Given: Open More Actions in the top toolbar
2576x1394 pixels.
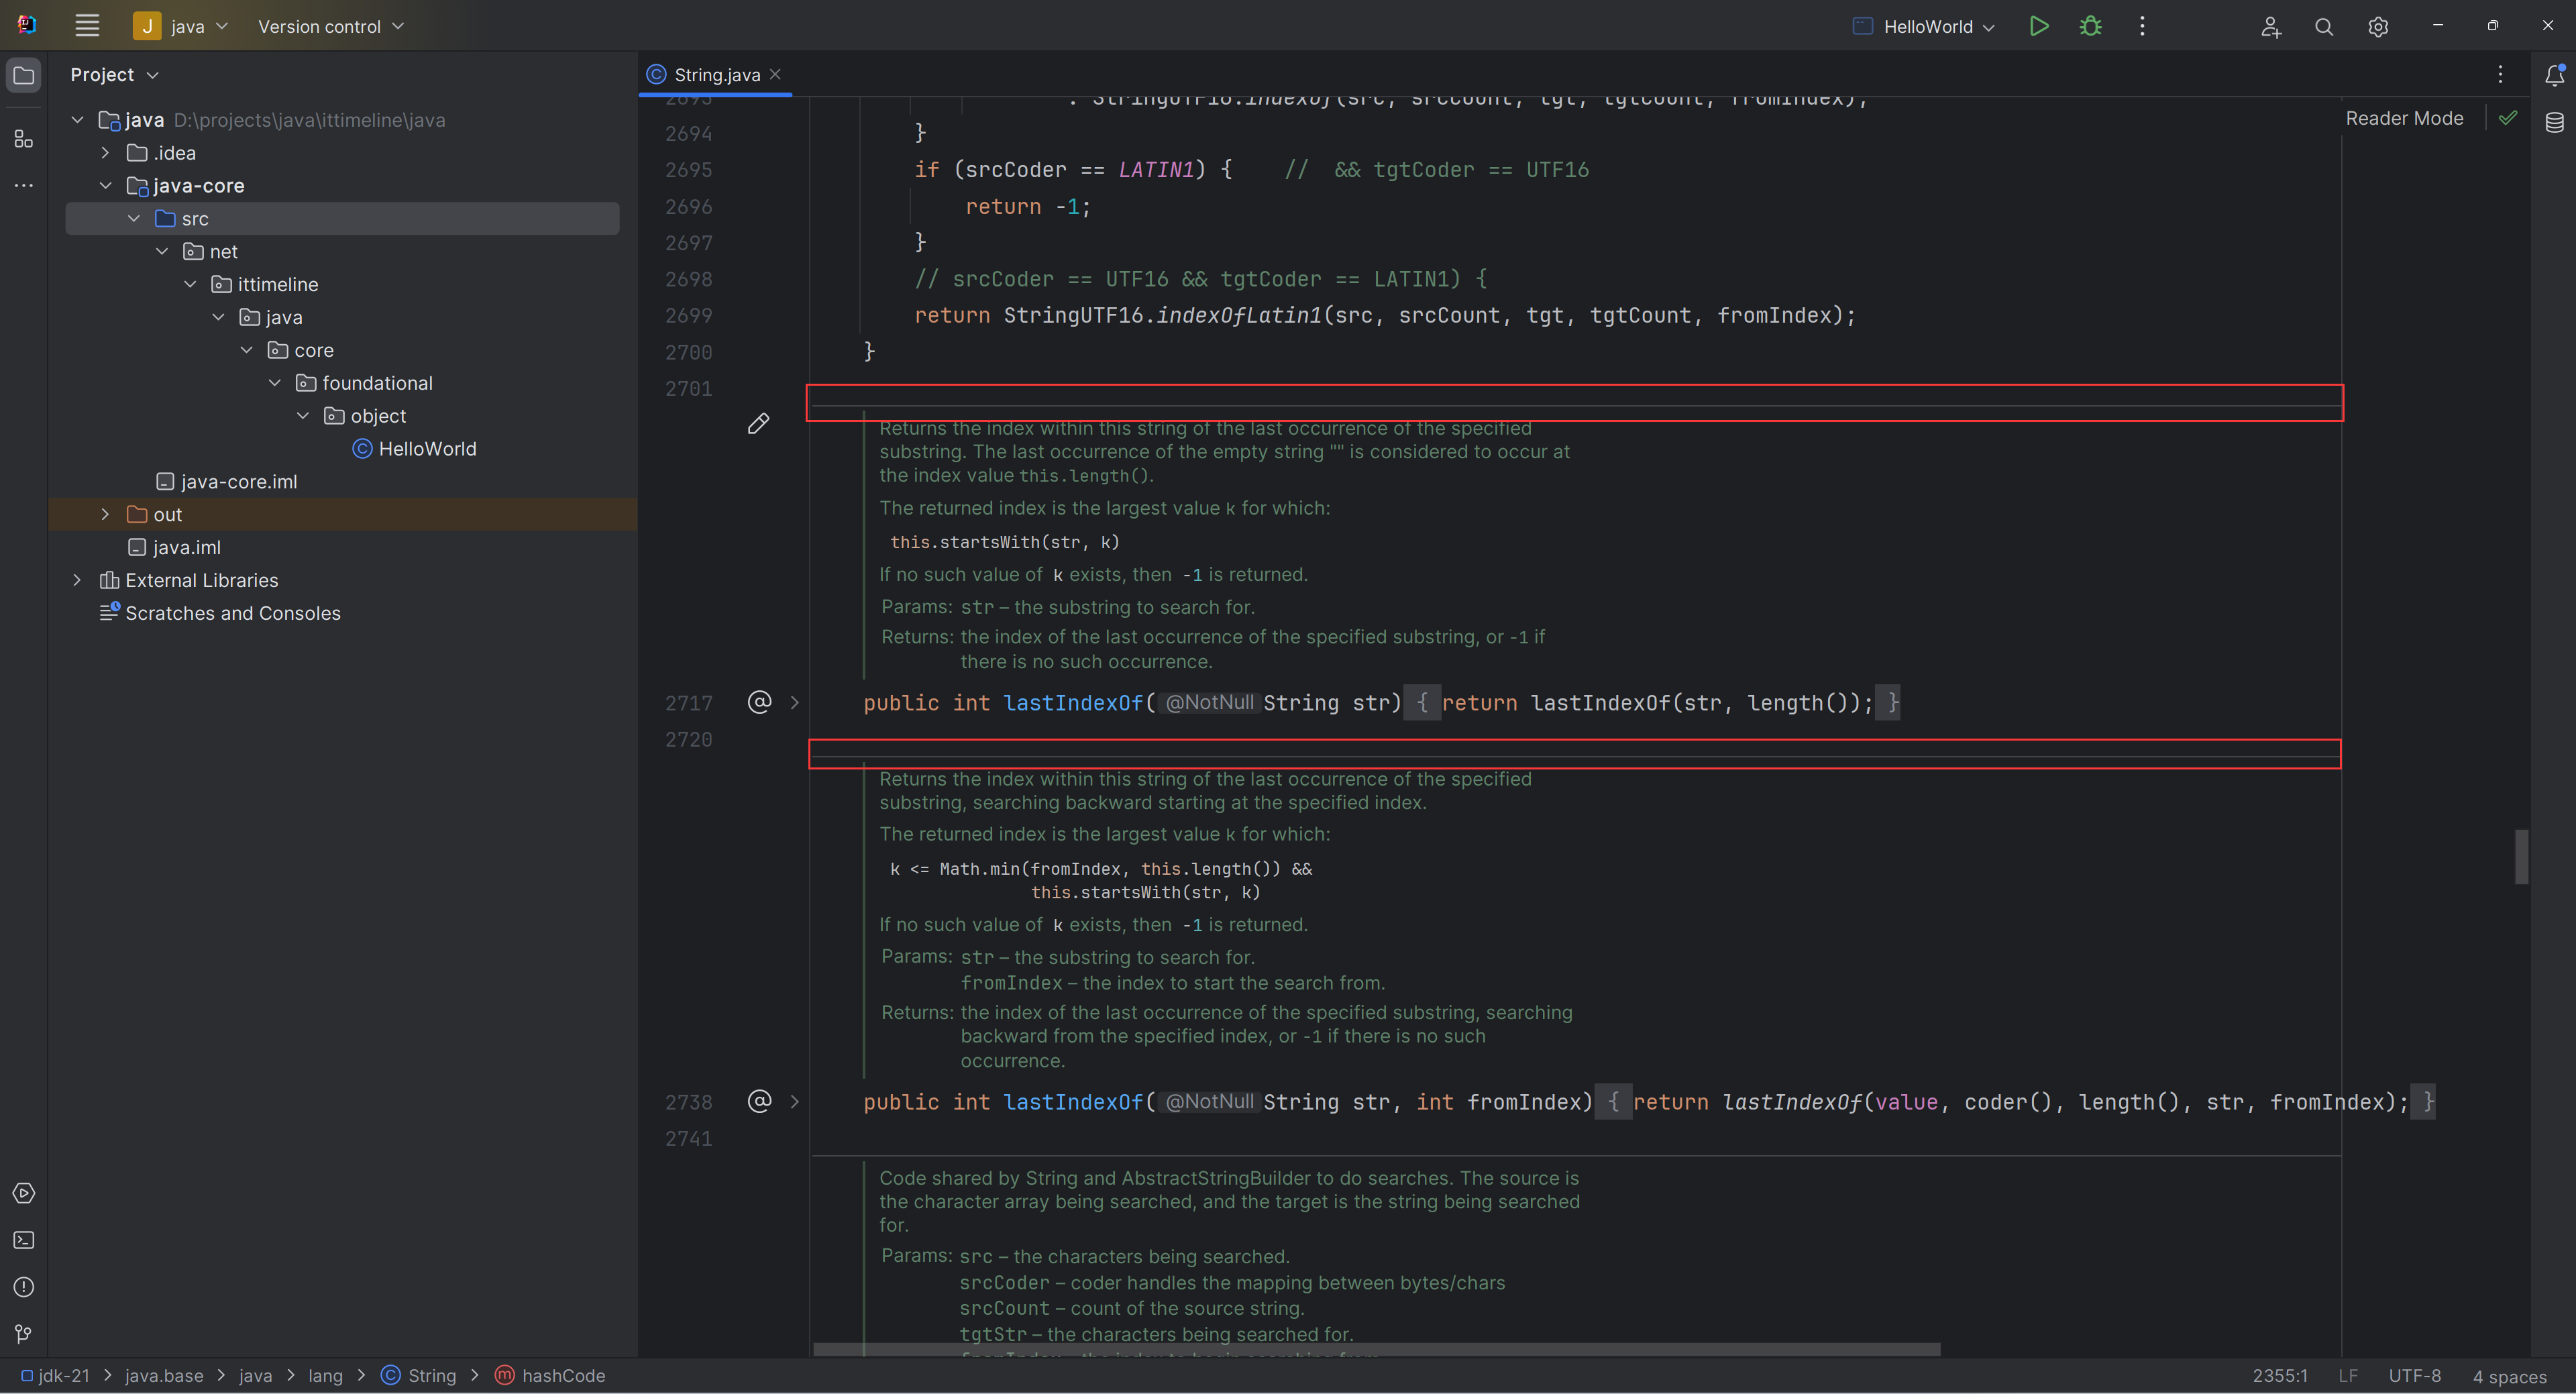Looking at the screenshot, I should click(x=2142, y=26).
